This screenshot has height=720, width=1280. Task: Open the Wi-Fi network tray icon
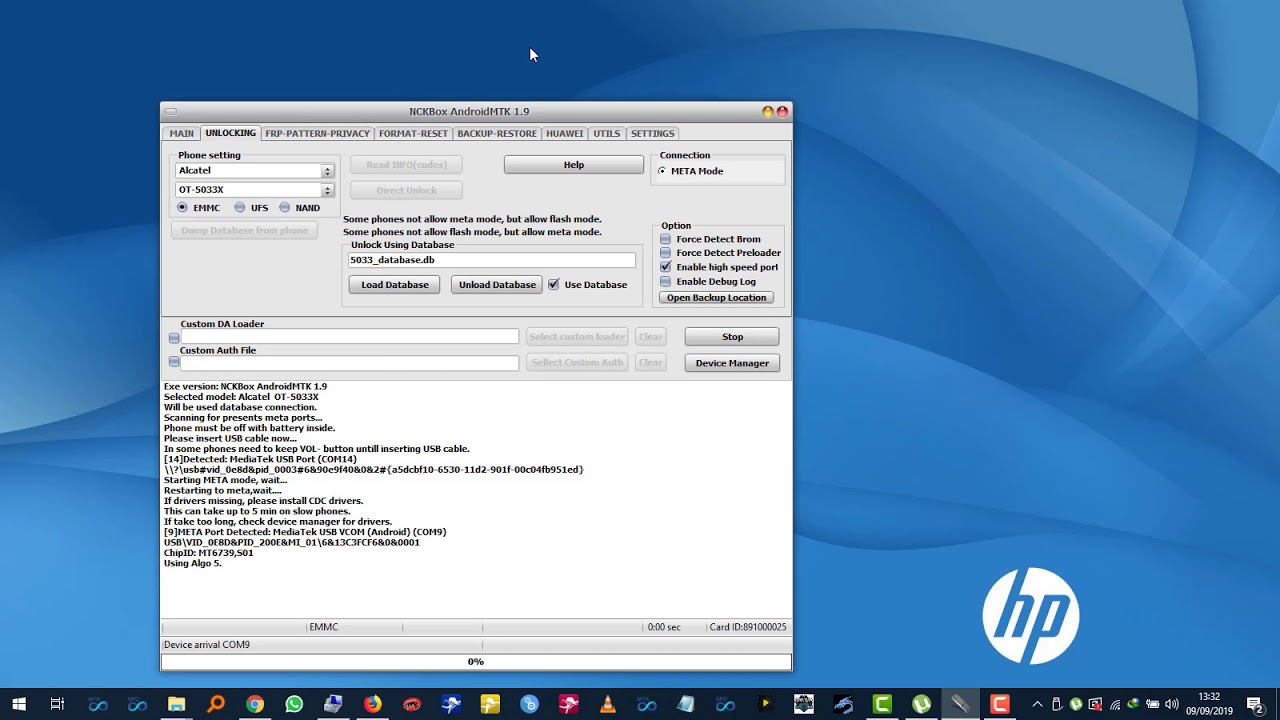[x=1115, y=704]
